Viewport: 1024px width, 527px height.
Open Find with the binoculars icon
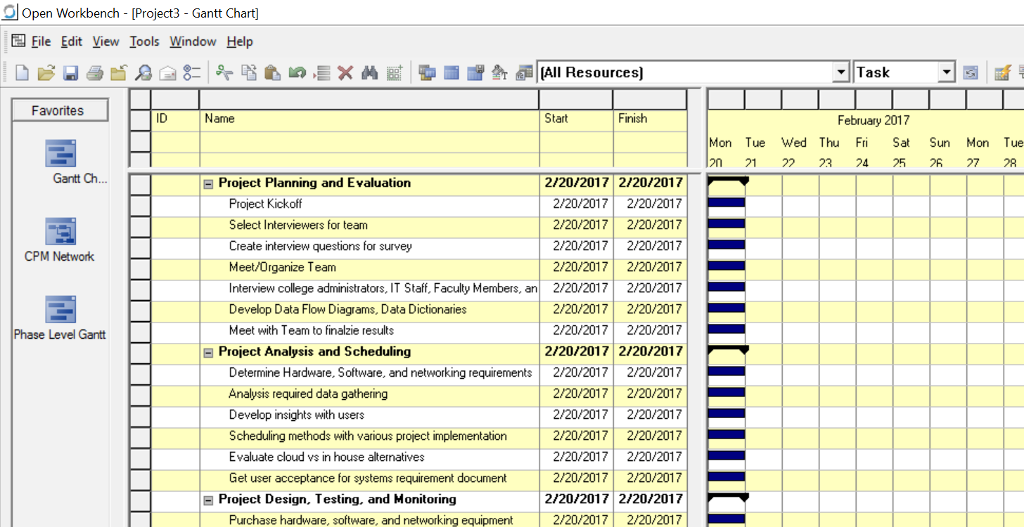point(370,72)
